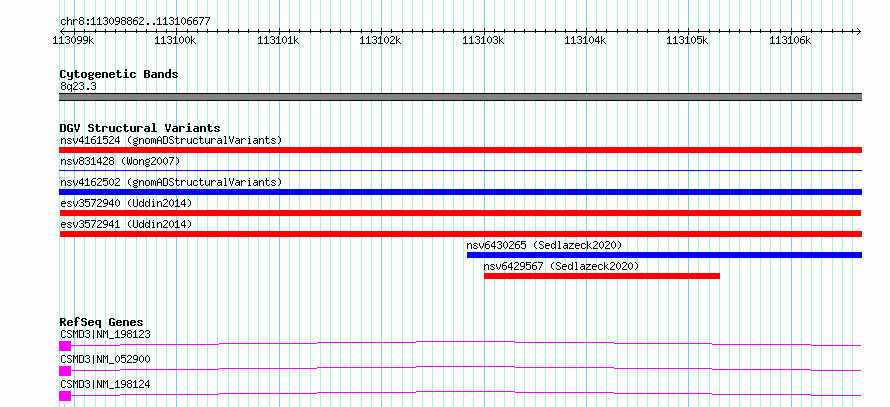Open the CSMD3|NM_198123 transcript label
This screenshot has width=890, height=407.
(105, 334)
